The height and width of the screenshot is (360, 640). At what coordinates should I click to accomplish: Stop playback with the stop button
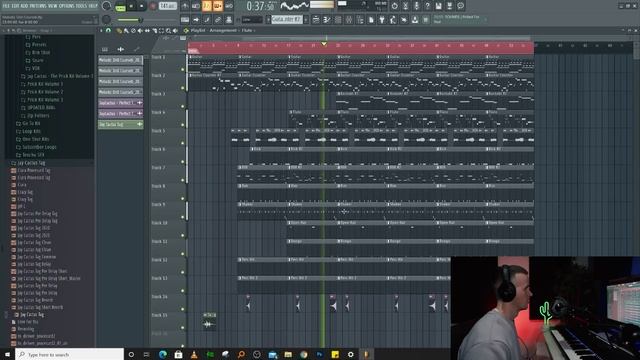[142, 6]
